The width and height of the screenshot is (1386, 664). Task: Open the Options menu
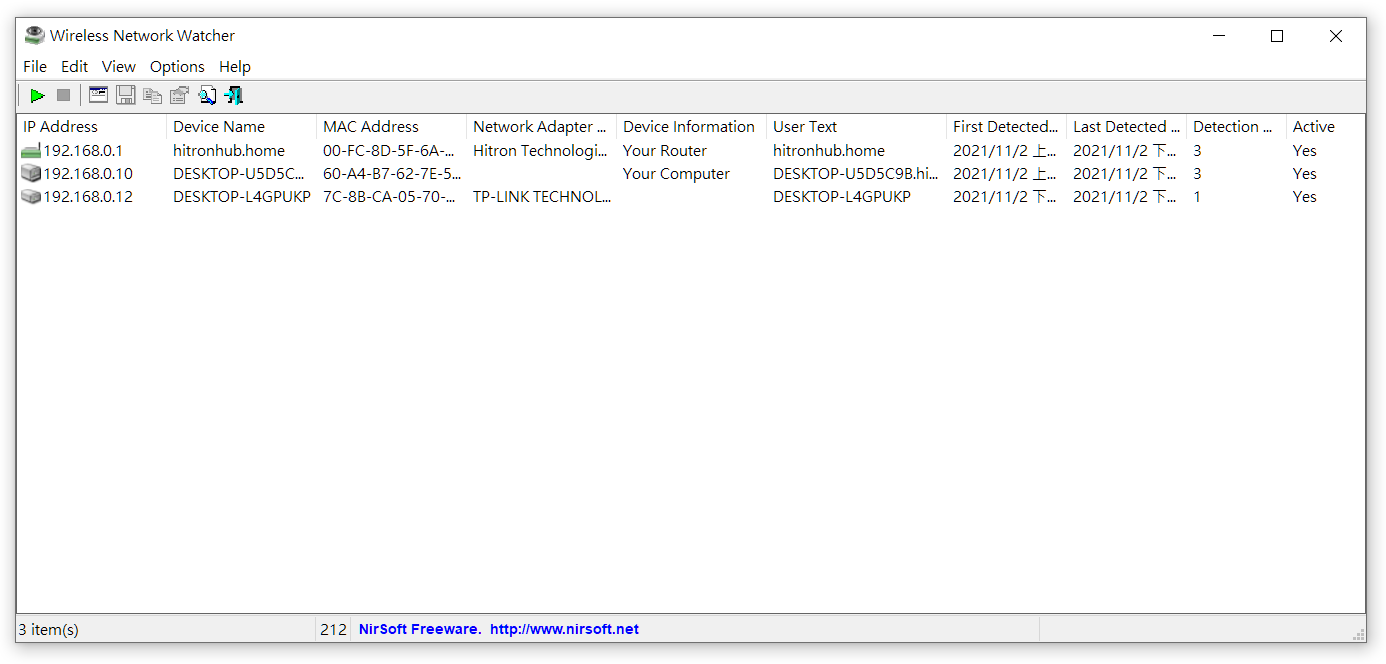[177, 67]
